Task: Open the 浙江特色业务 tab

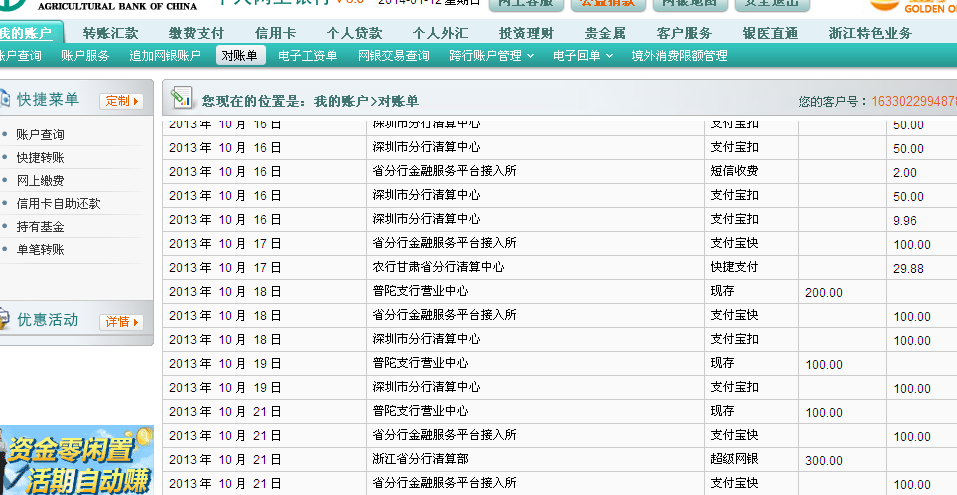Action: coord(870,33)
